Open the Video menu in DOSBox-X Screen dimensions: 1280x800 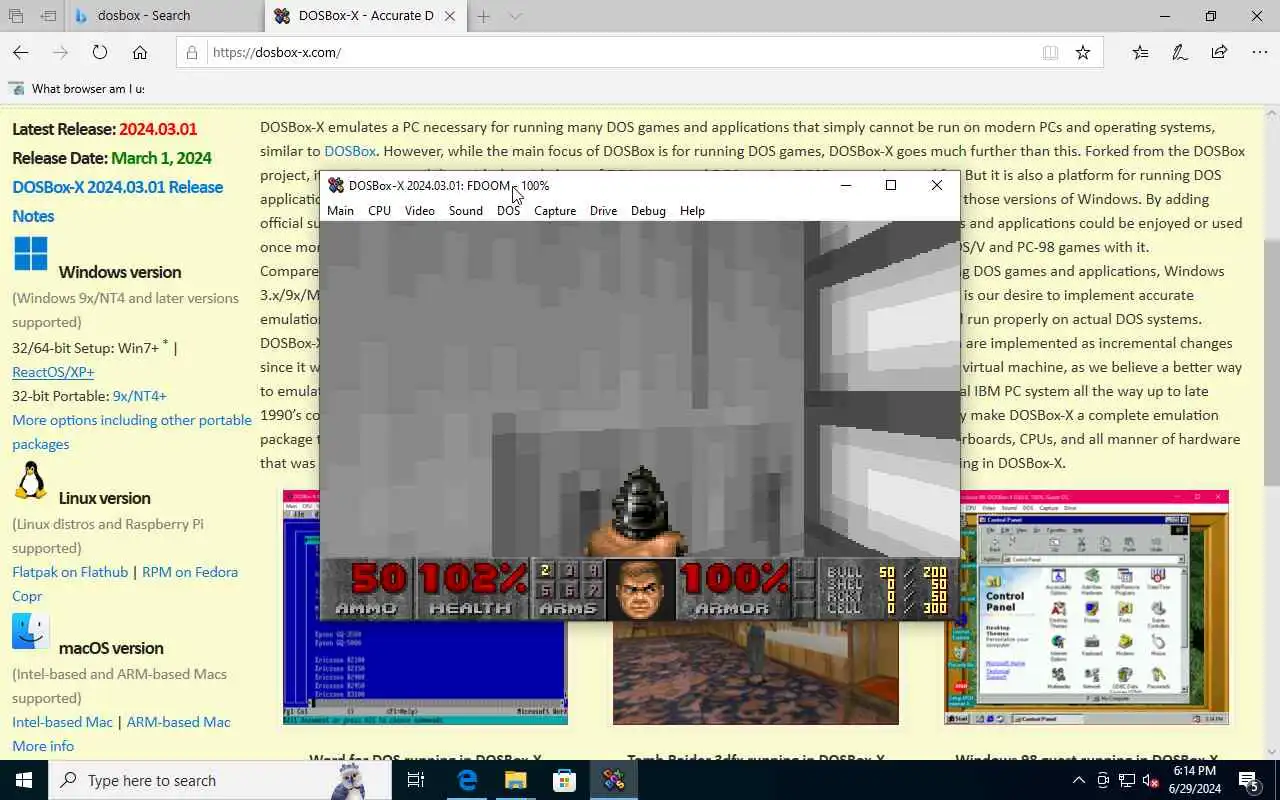pyautogui.click(x=419, y=211)
